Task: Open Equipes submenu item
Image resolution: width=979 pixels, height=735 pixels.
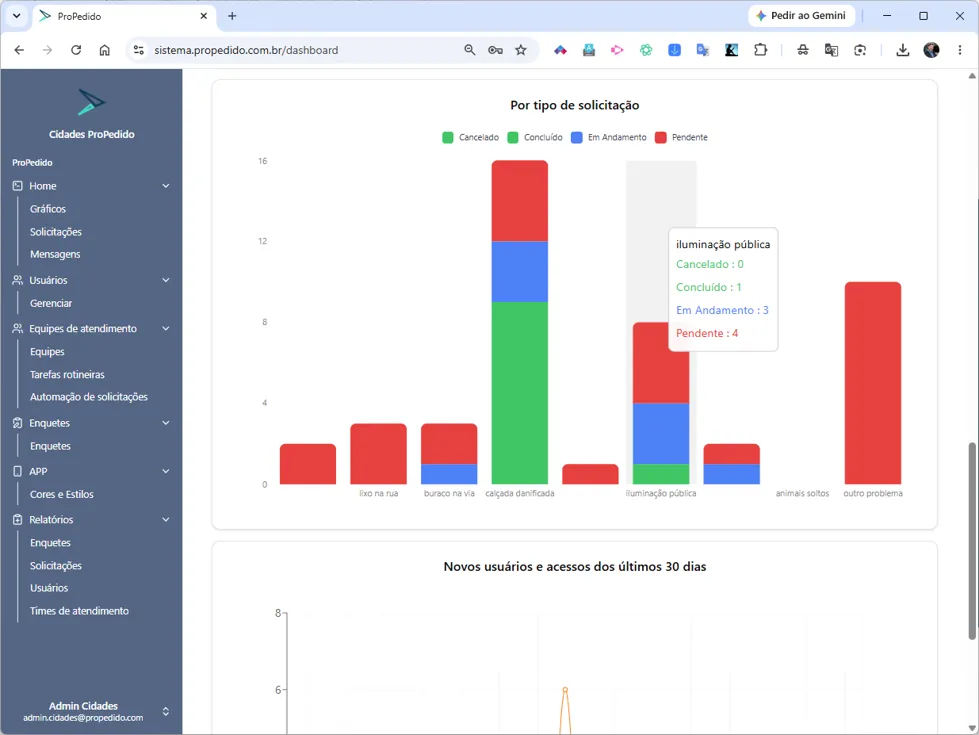Action: pyautogui.click(x=47, y=352)
